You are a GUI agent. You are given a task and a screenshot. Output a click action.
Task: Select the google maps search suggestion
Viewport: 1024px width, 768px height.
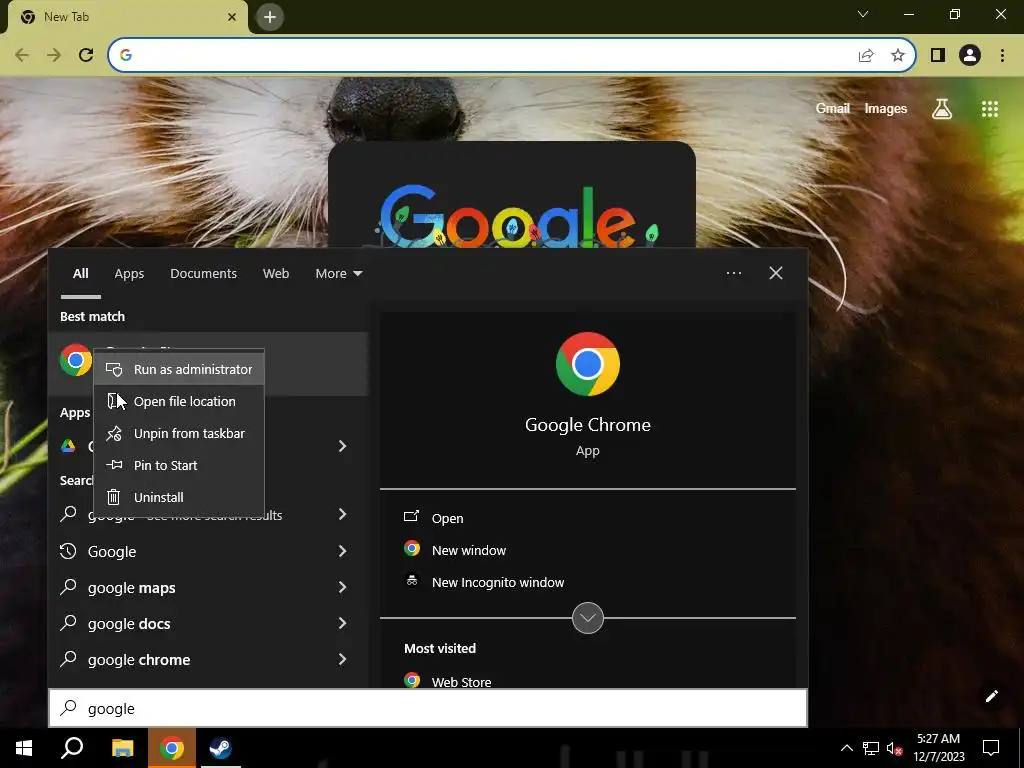208,587
